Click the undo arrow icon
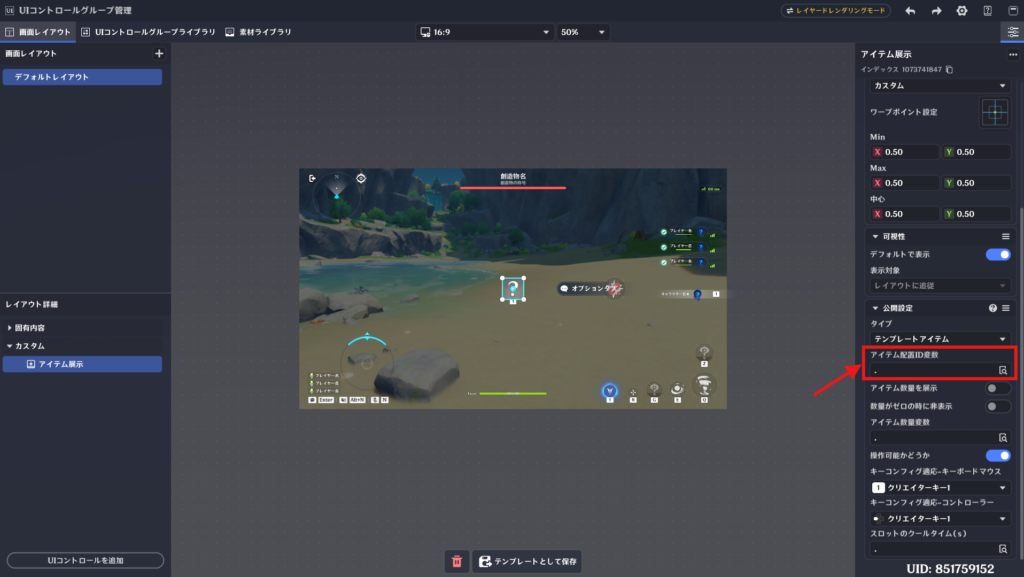This screenshot has width=1024, height=577. 910,10
